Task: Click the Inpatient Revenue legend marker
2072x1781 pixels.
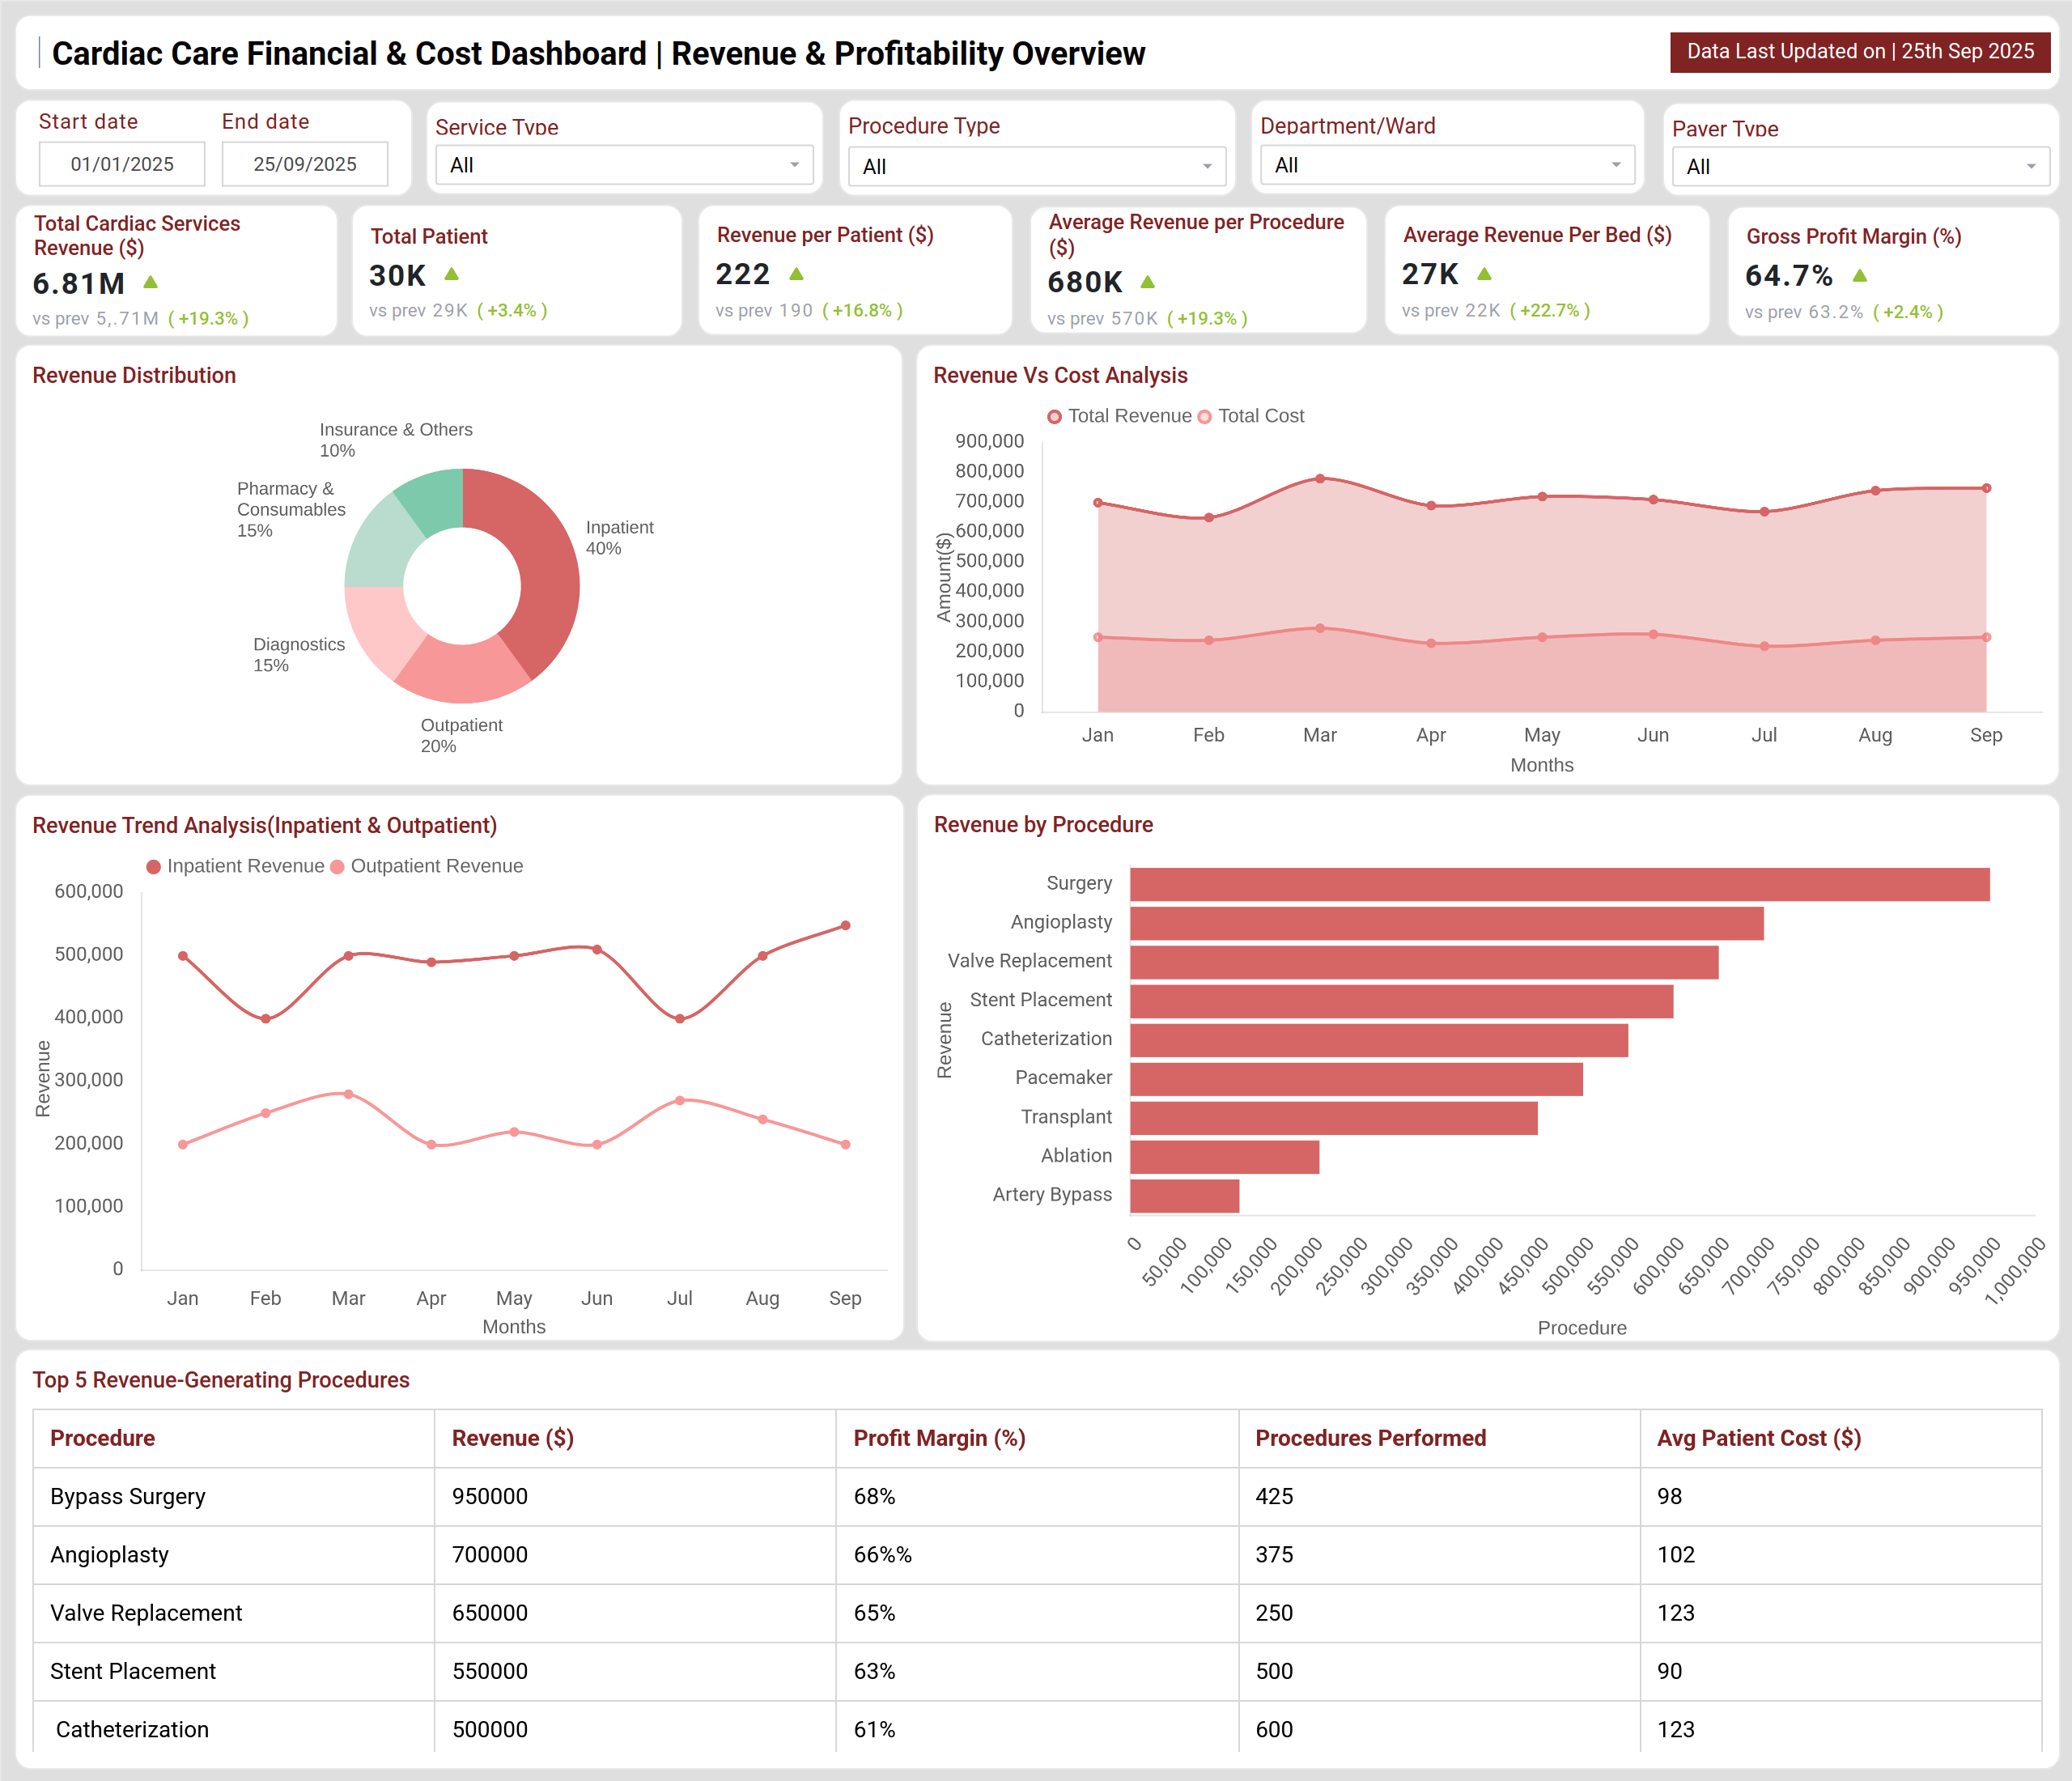Action: (x=154, y=867)
